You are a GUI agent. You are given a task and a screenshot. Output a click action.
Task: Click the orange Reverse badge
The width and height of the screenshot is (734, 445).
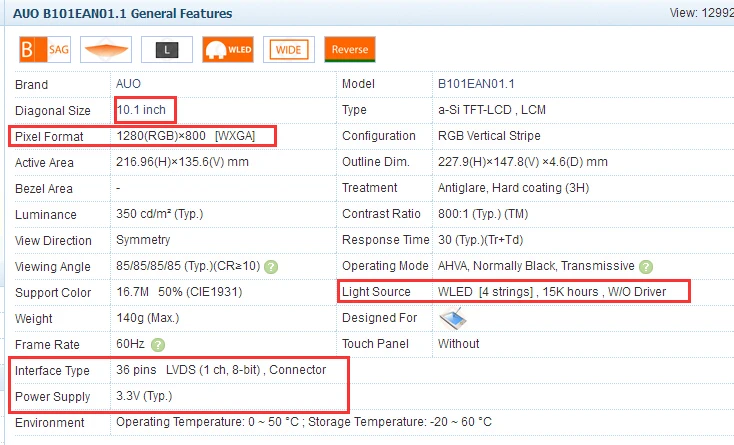click(350, 49)
